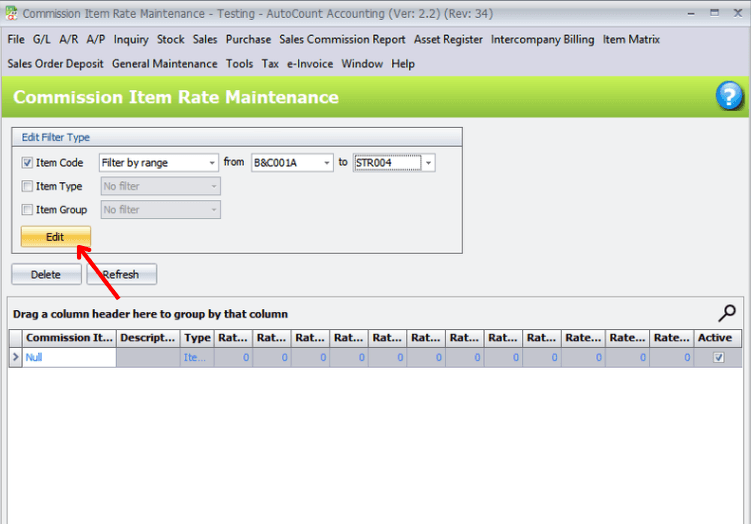Image resolution: width=751 pixels, height=524 pixels.
Task: Click the blue help question mark icon
Action: (x=729, y=97)
